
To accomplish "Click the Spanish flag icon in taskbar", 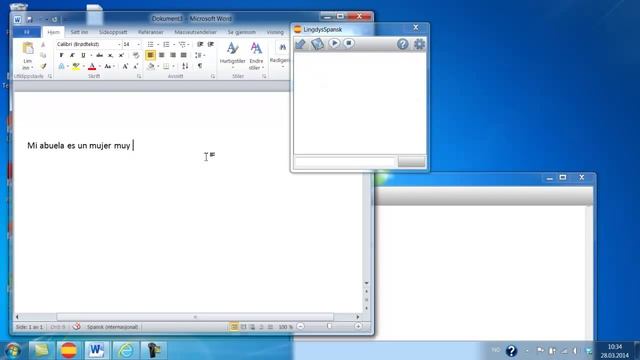I will 69,350.
